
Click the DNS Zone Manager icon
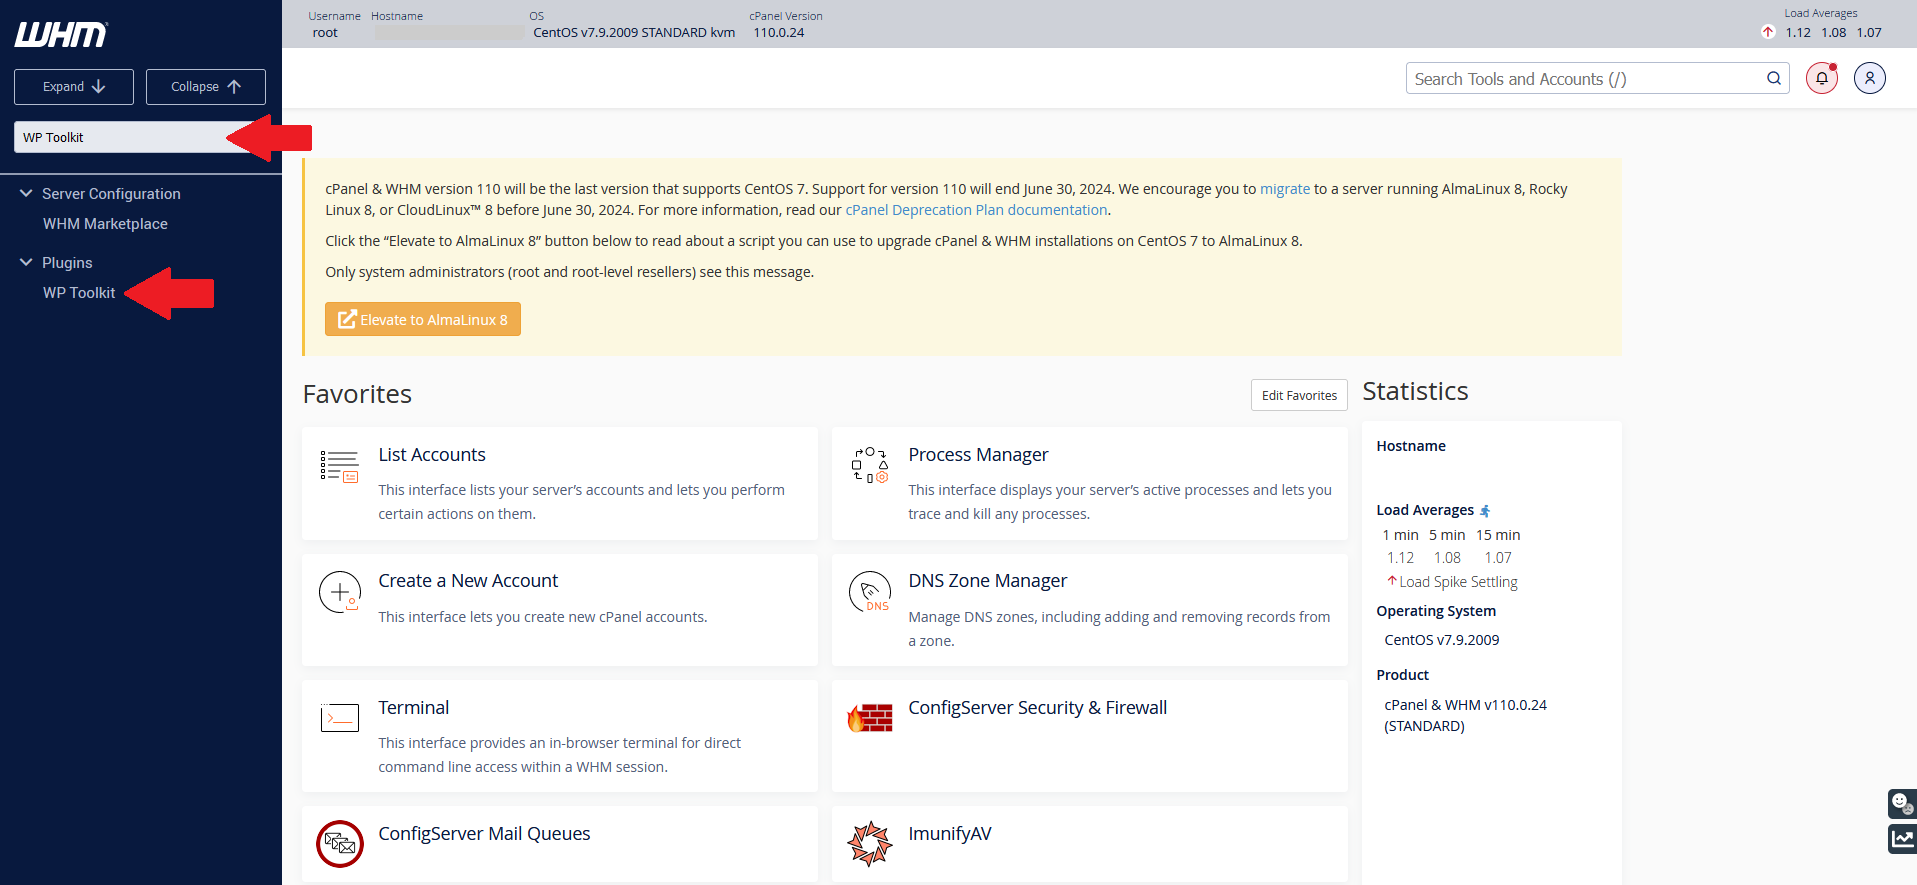click(x=870, y=592)
